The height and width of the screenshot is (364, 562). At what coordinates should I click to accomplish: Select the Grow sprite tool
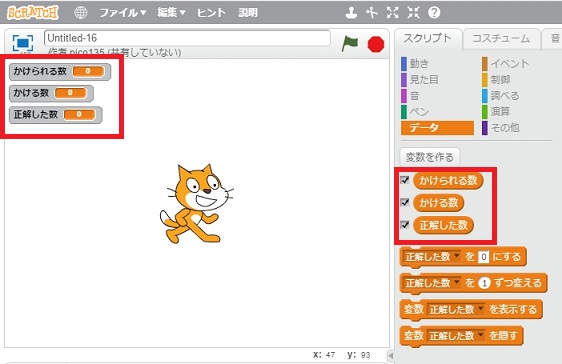click(x=392, y=13)
